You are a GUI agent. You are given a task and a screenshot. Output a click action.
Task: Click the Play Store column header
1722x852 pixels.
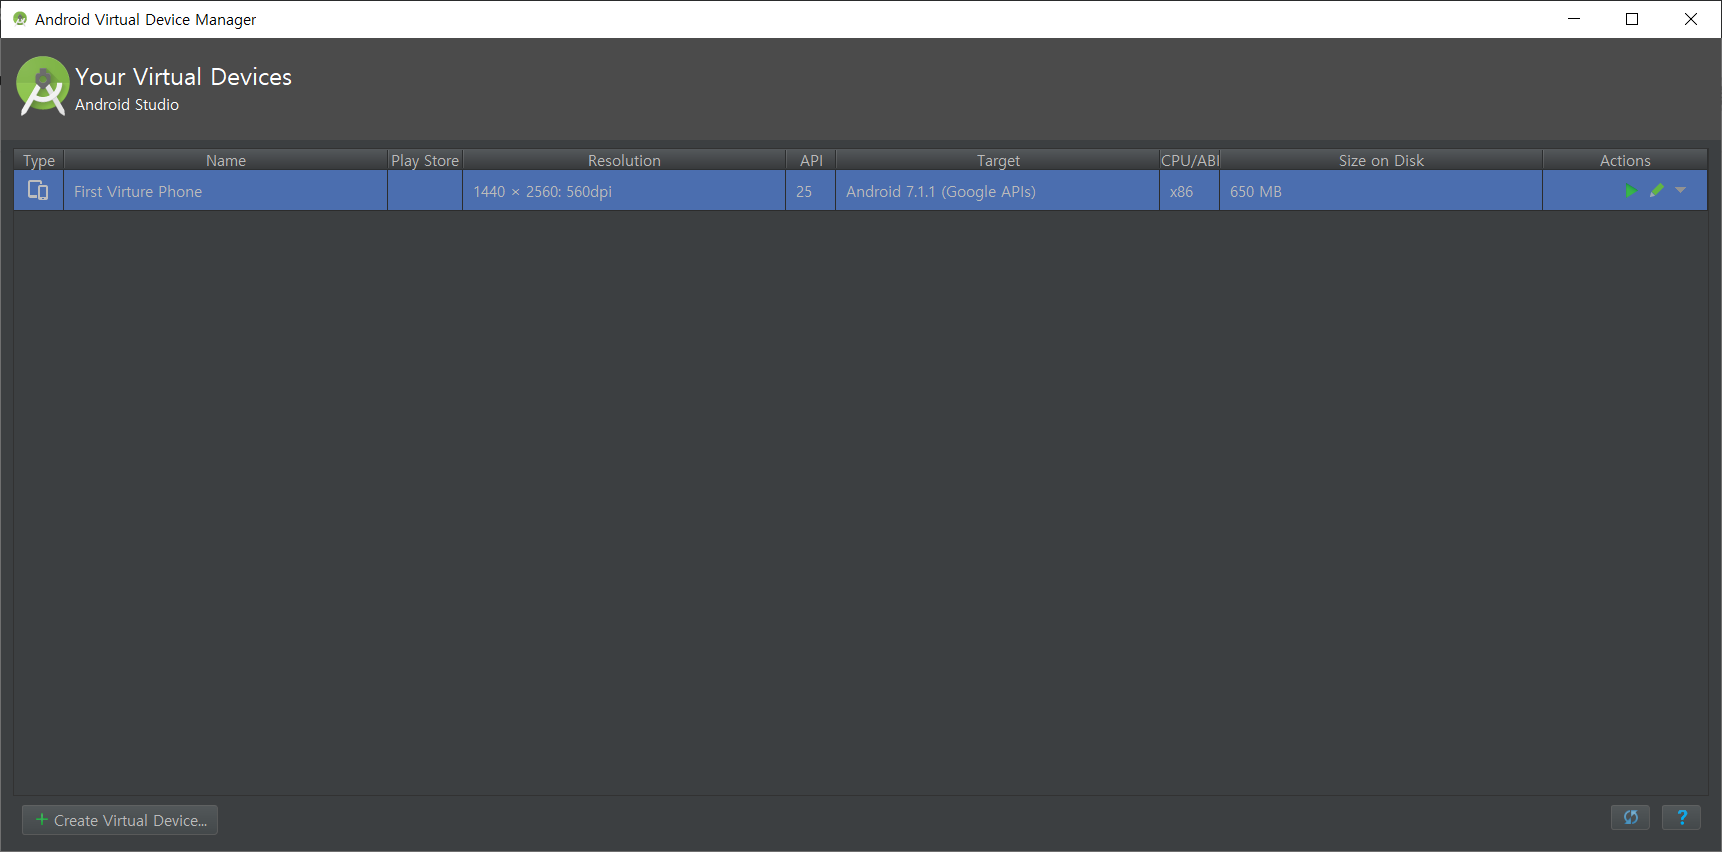(425, 160)
